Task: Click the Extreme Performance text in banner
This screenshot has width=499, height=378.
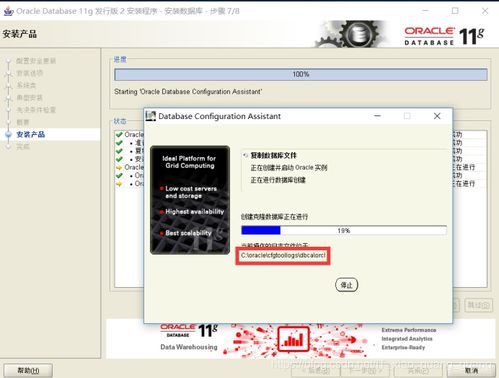Action: 409,330
